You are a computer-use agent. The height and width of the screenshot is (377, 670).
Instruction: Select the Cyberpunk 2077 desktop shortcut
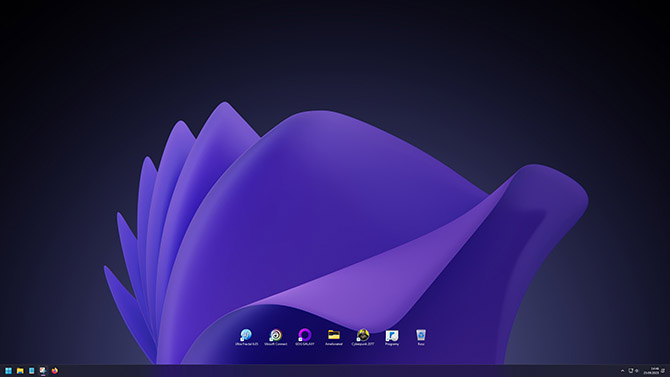[x=363, y=337]
